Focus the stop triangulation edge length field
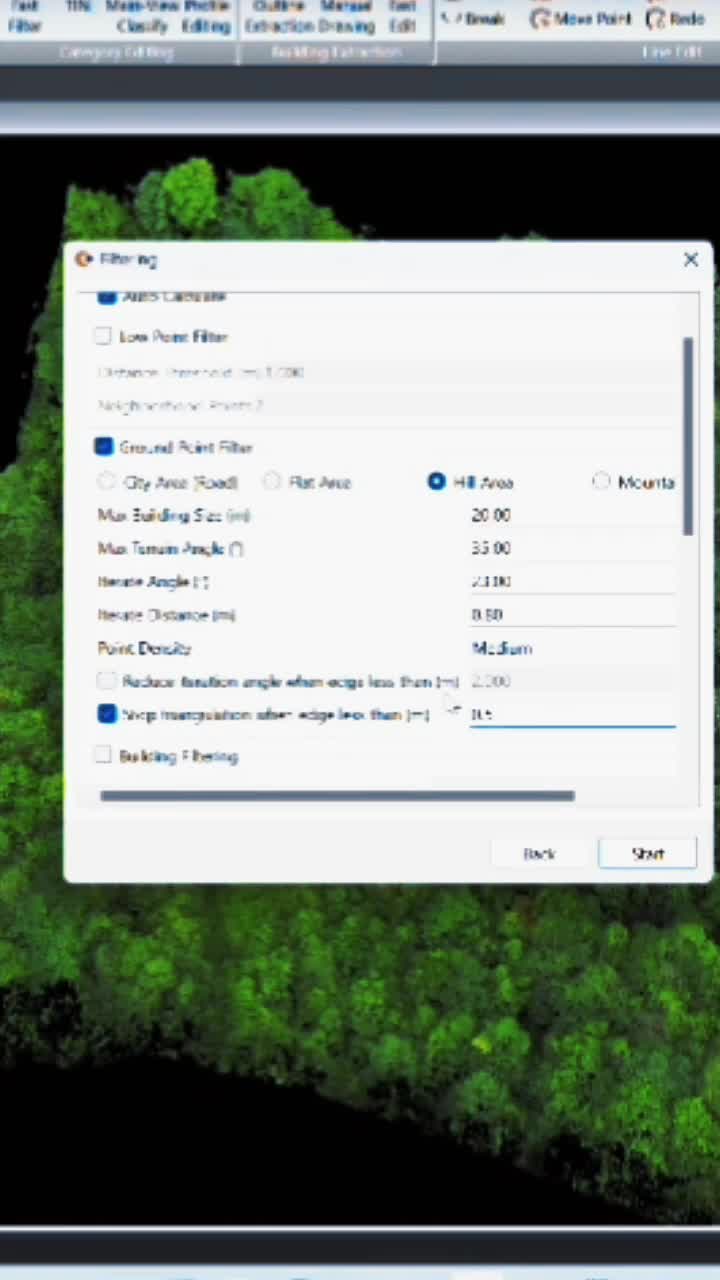 pos(572,714)
